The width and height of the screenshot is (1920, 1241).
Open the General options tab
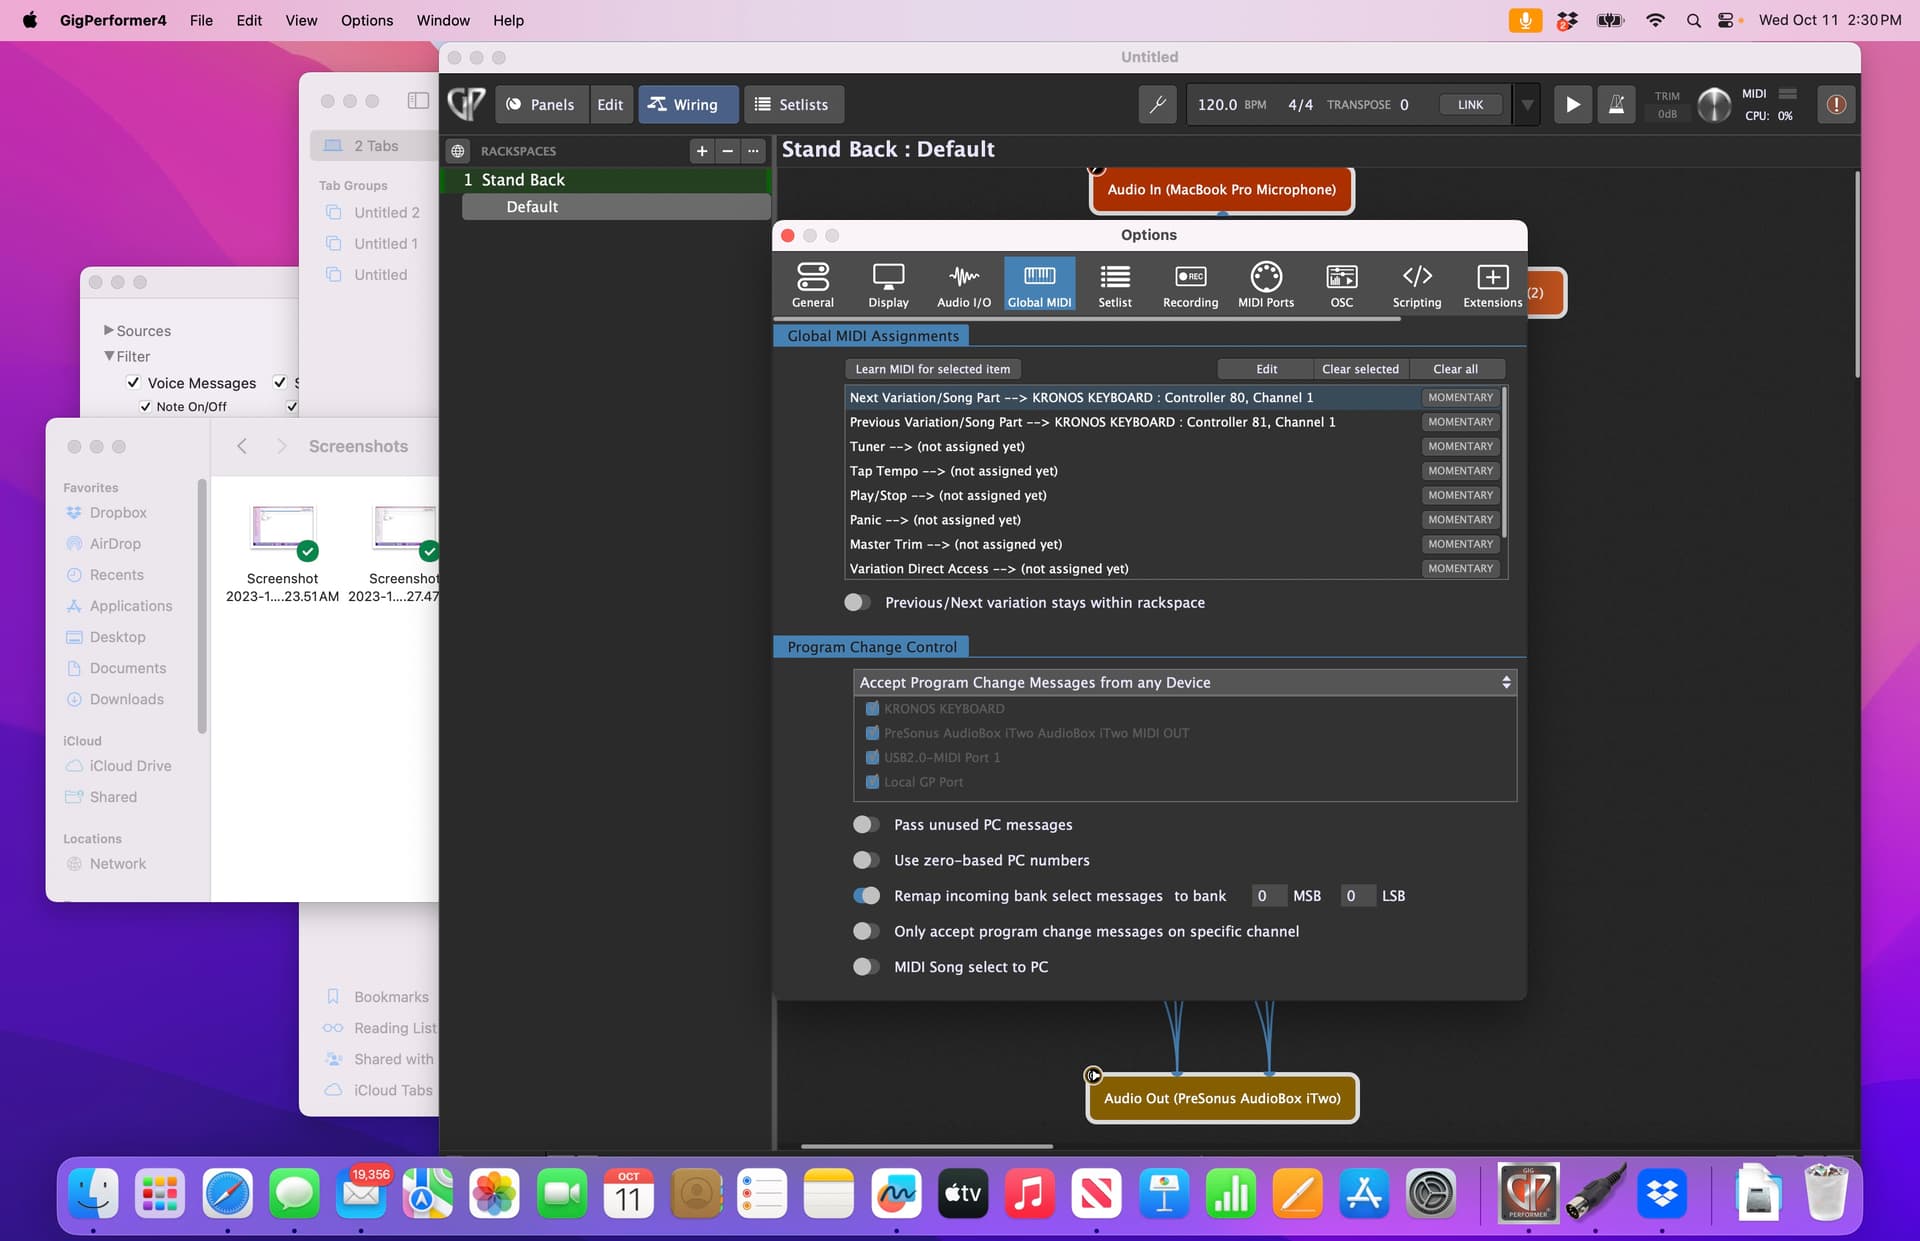click(x=812, y=284)
